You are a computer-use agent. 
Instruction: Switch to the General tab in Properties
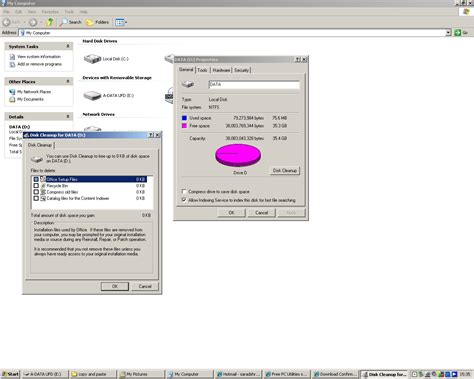click(x=186, y=70)
